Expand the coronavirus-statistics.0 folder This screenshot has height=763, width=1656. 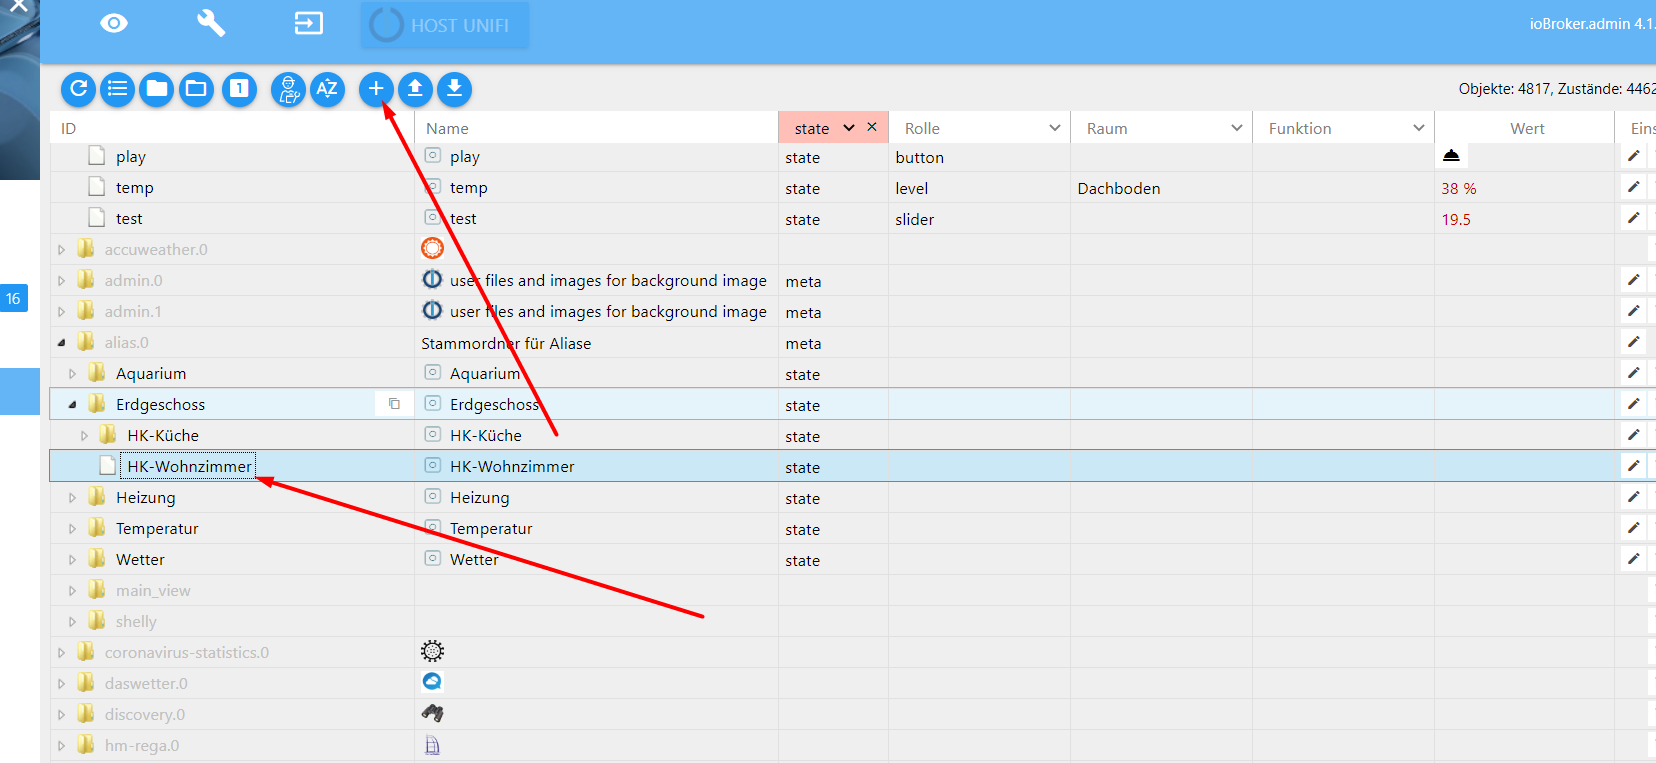[61, 653]
